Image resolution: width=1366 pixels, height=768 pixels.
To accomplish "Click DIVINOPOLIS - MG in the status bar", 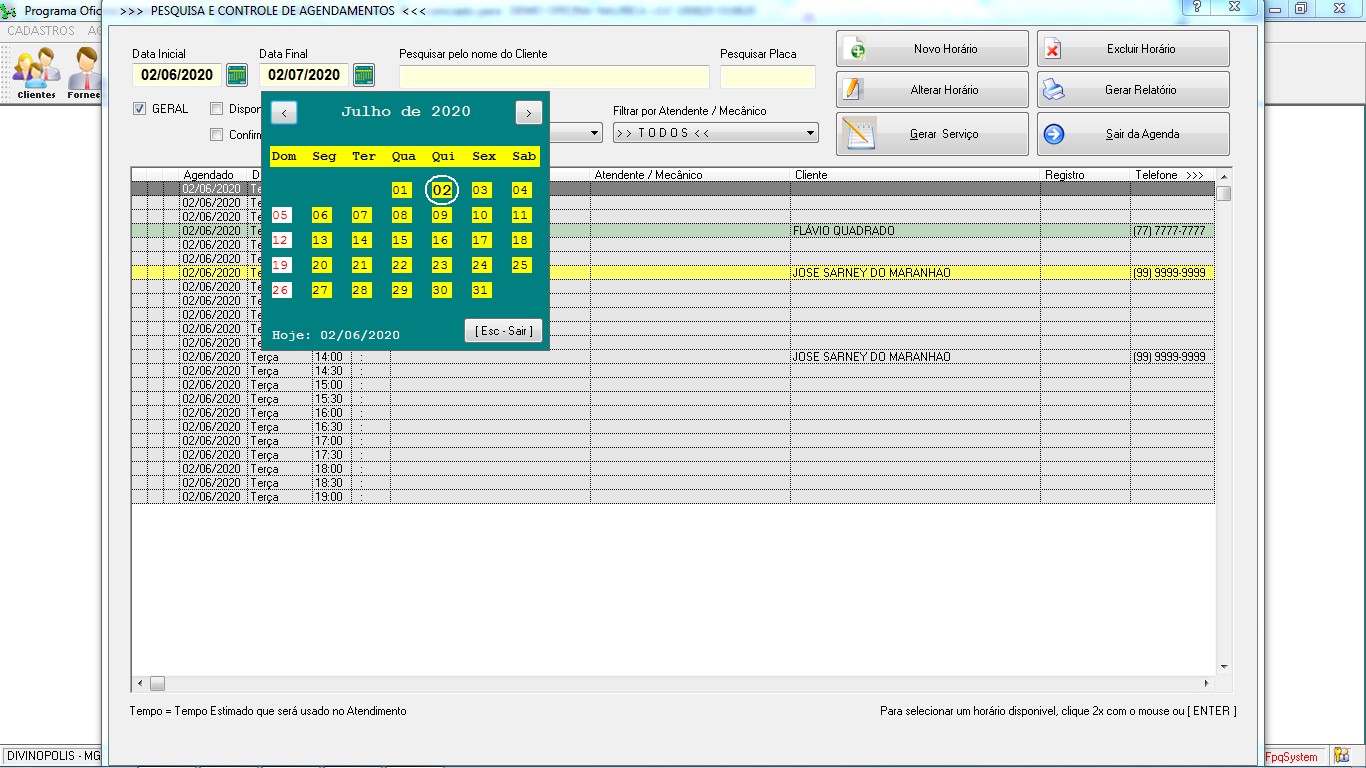I will [54, 757].
